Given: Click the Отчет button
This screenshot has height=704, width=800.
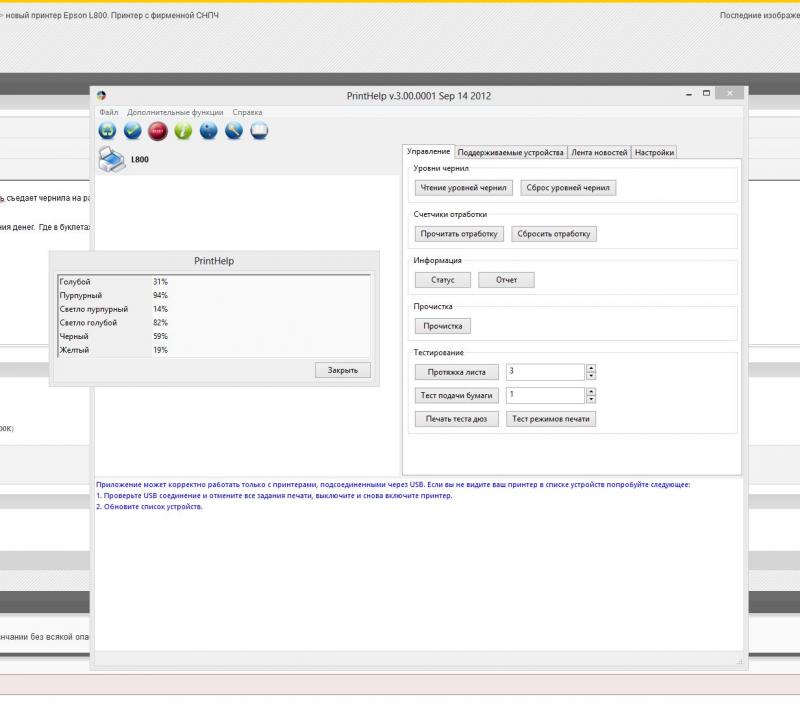Looking at the screenshot, I should tap(507, 280).
